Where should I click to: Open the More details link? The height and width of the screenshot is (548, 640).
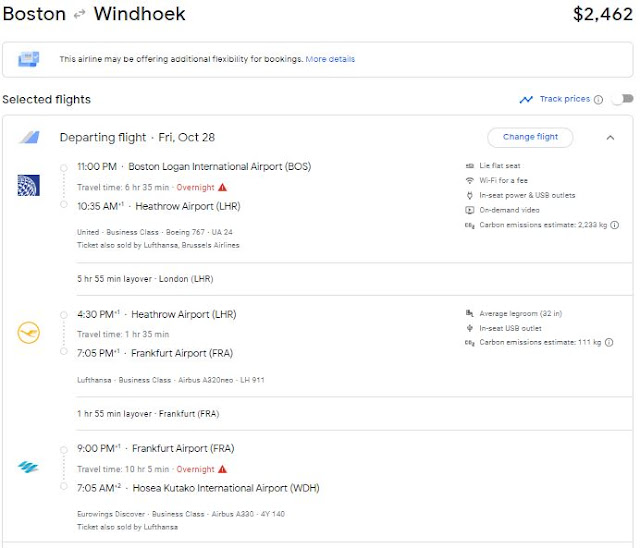[x=330, y=59]
